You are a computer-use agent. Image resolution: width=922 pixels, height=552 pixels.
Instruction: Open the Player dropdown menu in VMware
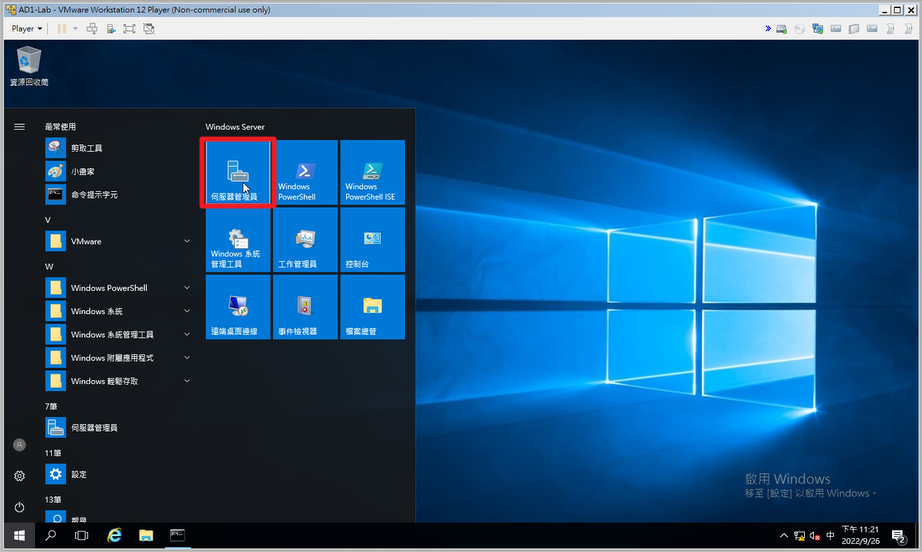[26, 29]
